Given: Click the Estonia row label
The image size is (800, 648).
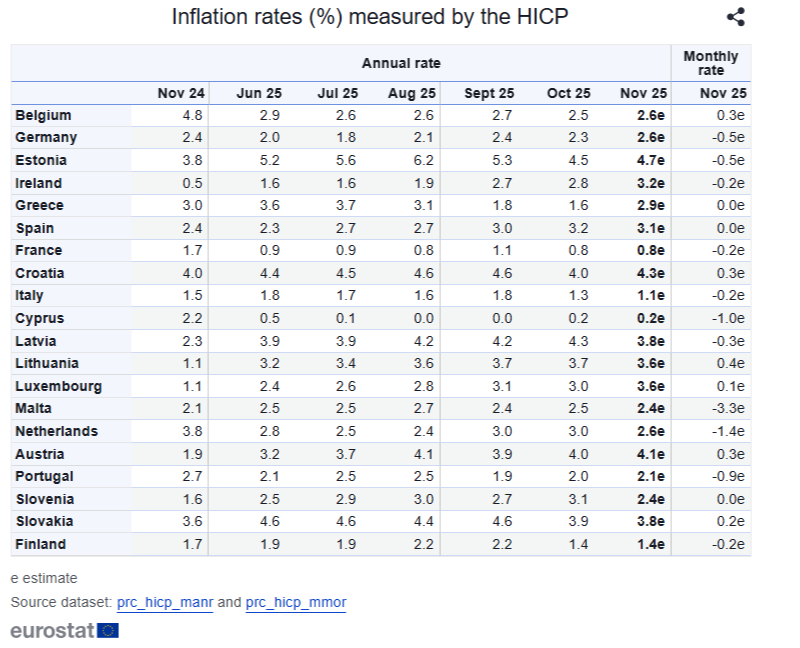Looking at the screenshot, I should click(41, 160).
